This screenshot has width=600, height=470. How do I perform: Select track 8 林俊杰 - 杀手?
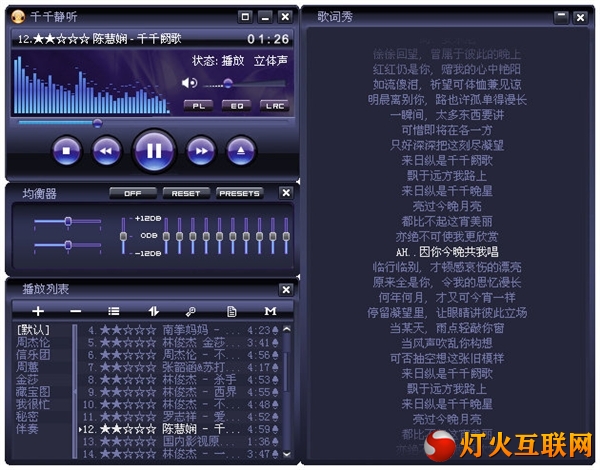click(x=179, y=380)
